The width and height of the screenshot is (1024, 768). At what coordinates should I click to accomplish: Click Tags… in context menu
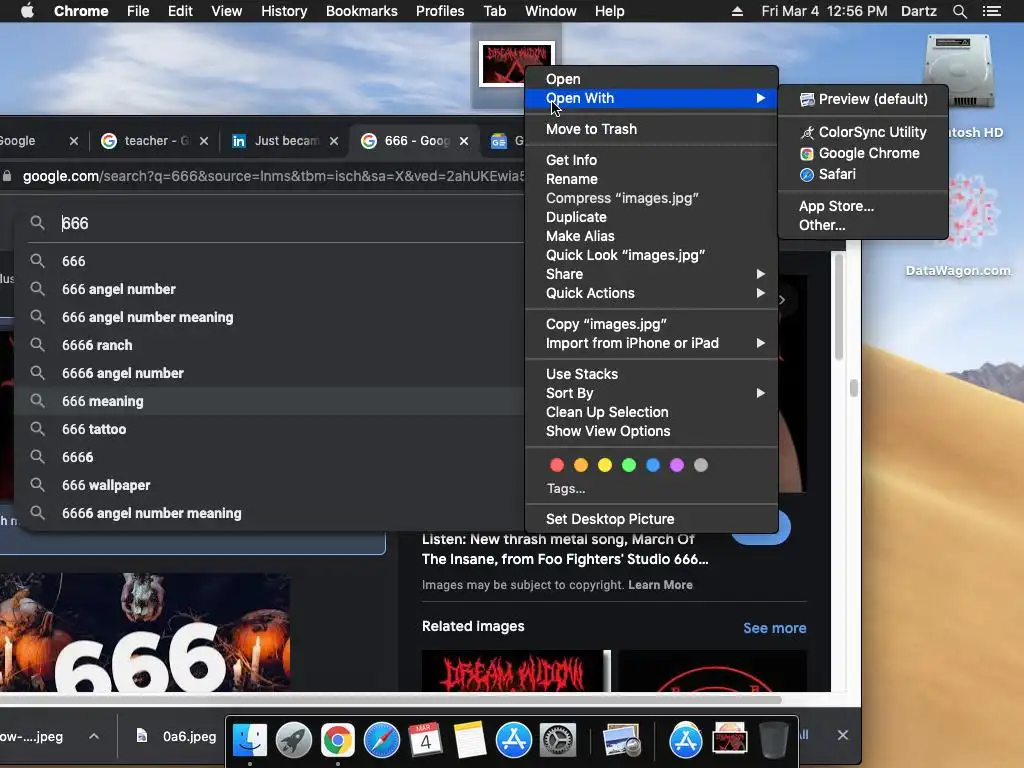click(x=566, y=488)
